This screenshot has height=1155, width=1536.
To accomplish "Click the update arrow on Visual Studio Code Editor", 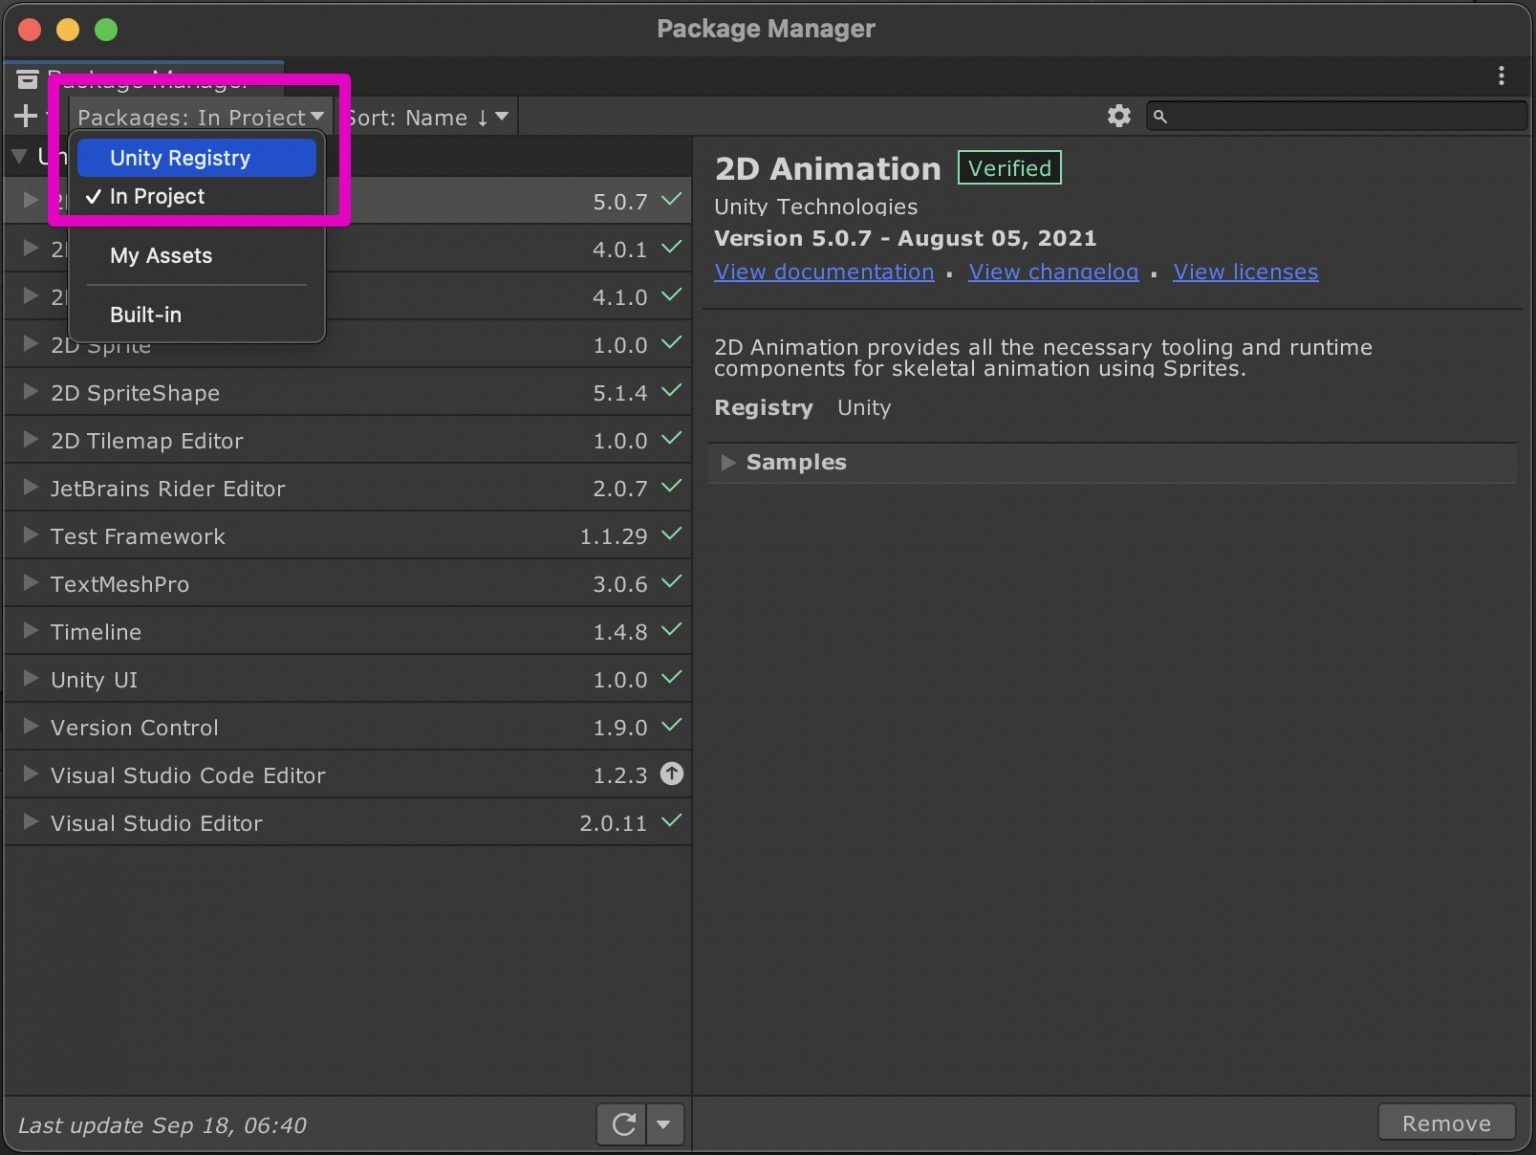I will (671, 774).
